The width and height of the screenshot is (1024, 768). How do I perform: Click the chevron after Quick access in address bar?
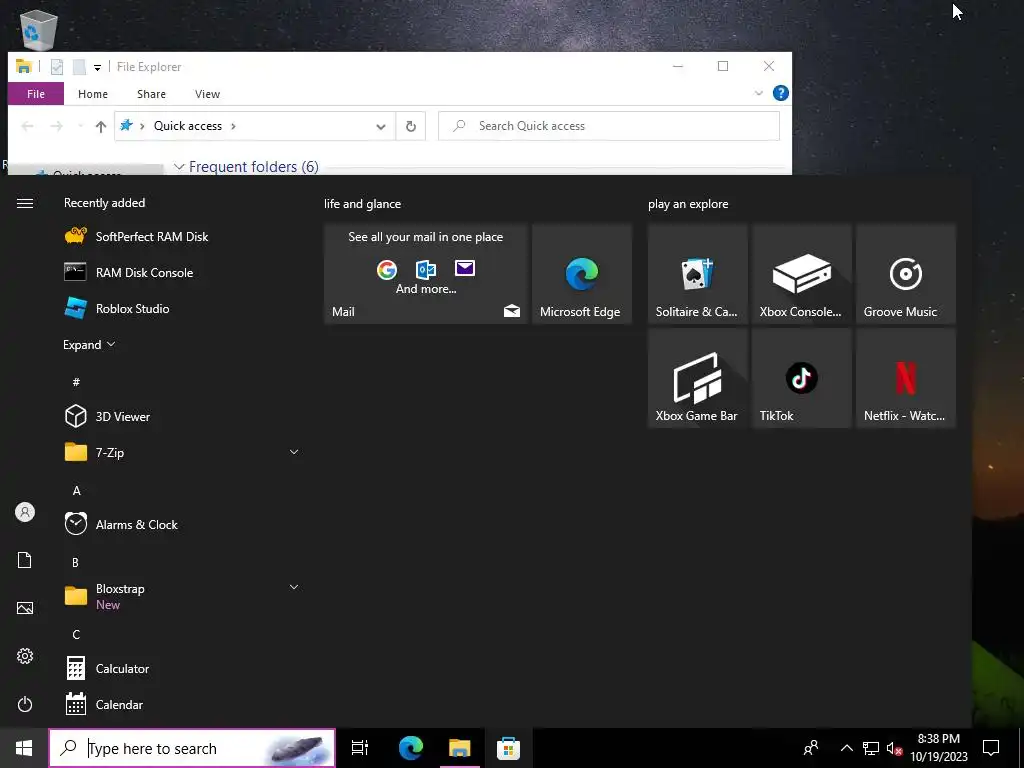click(233, 126)
